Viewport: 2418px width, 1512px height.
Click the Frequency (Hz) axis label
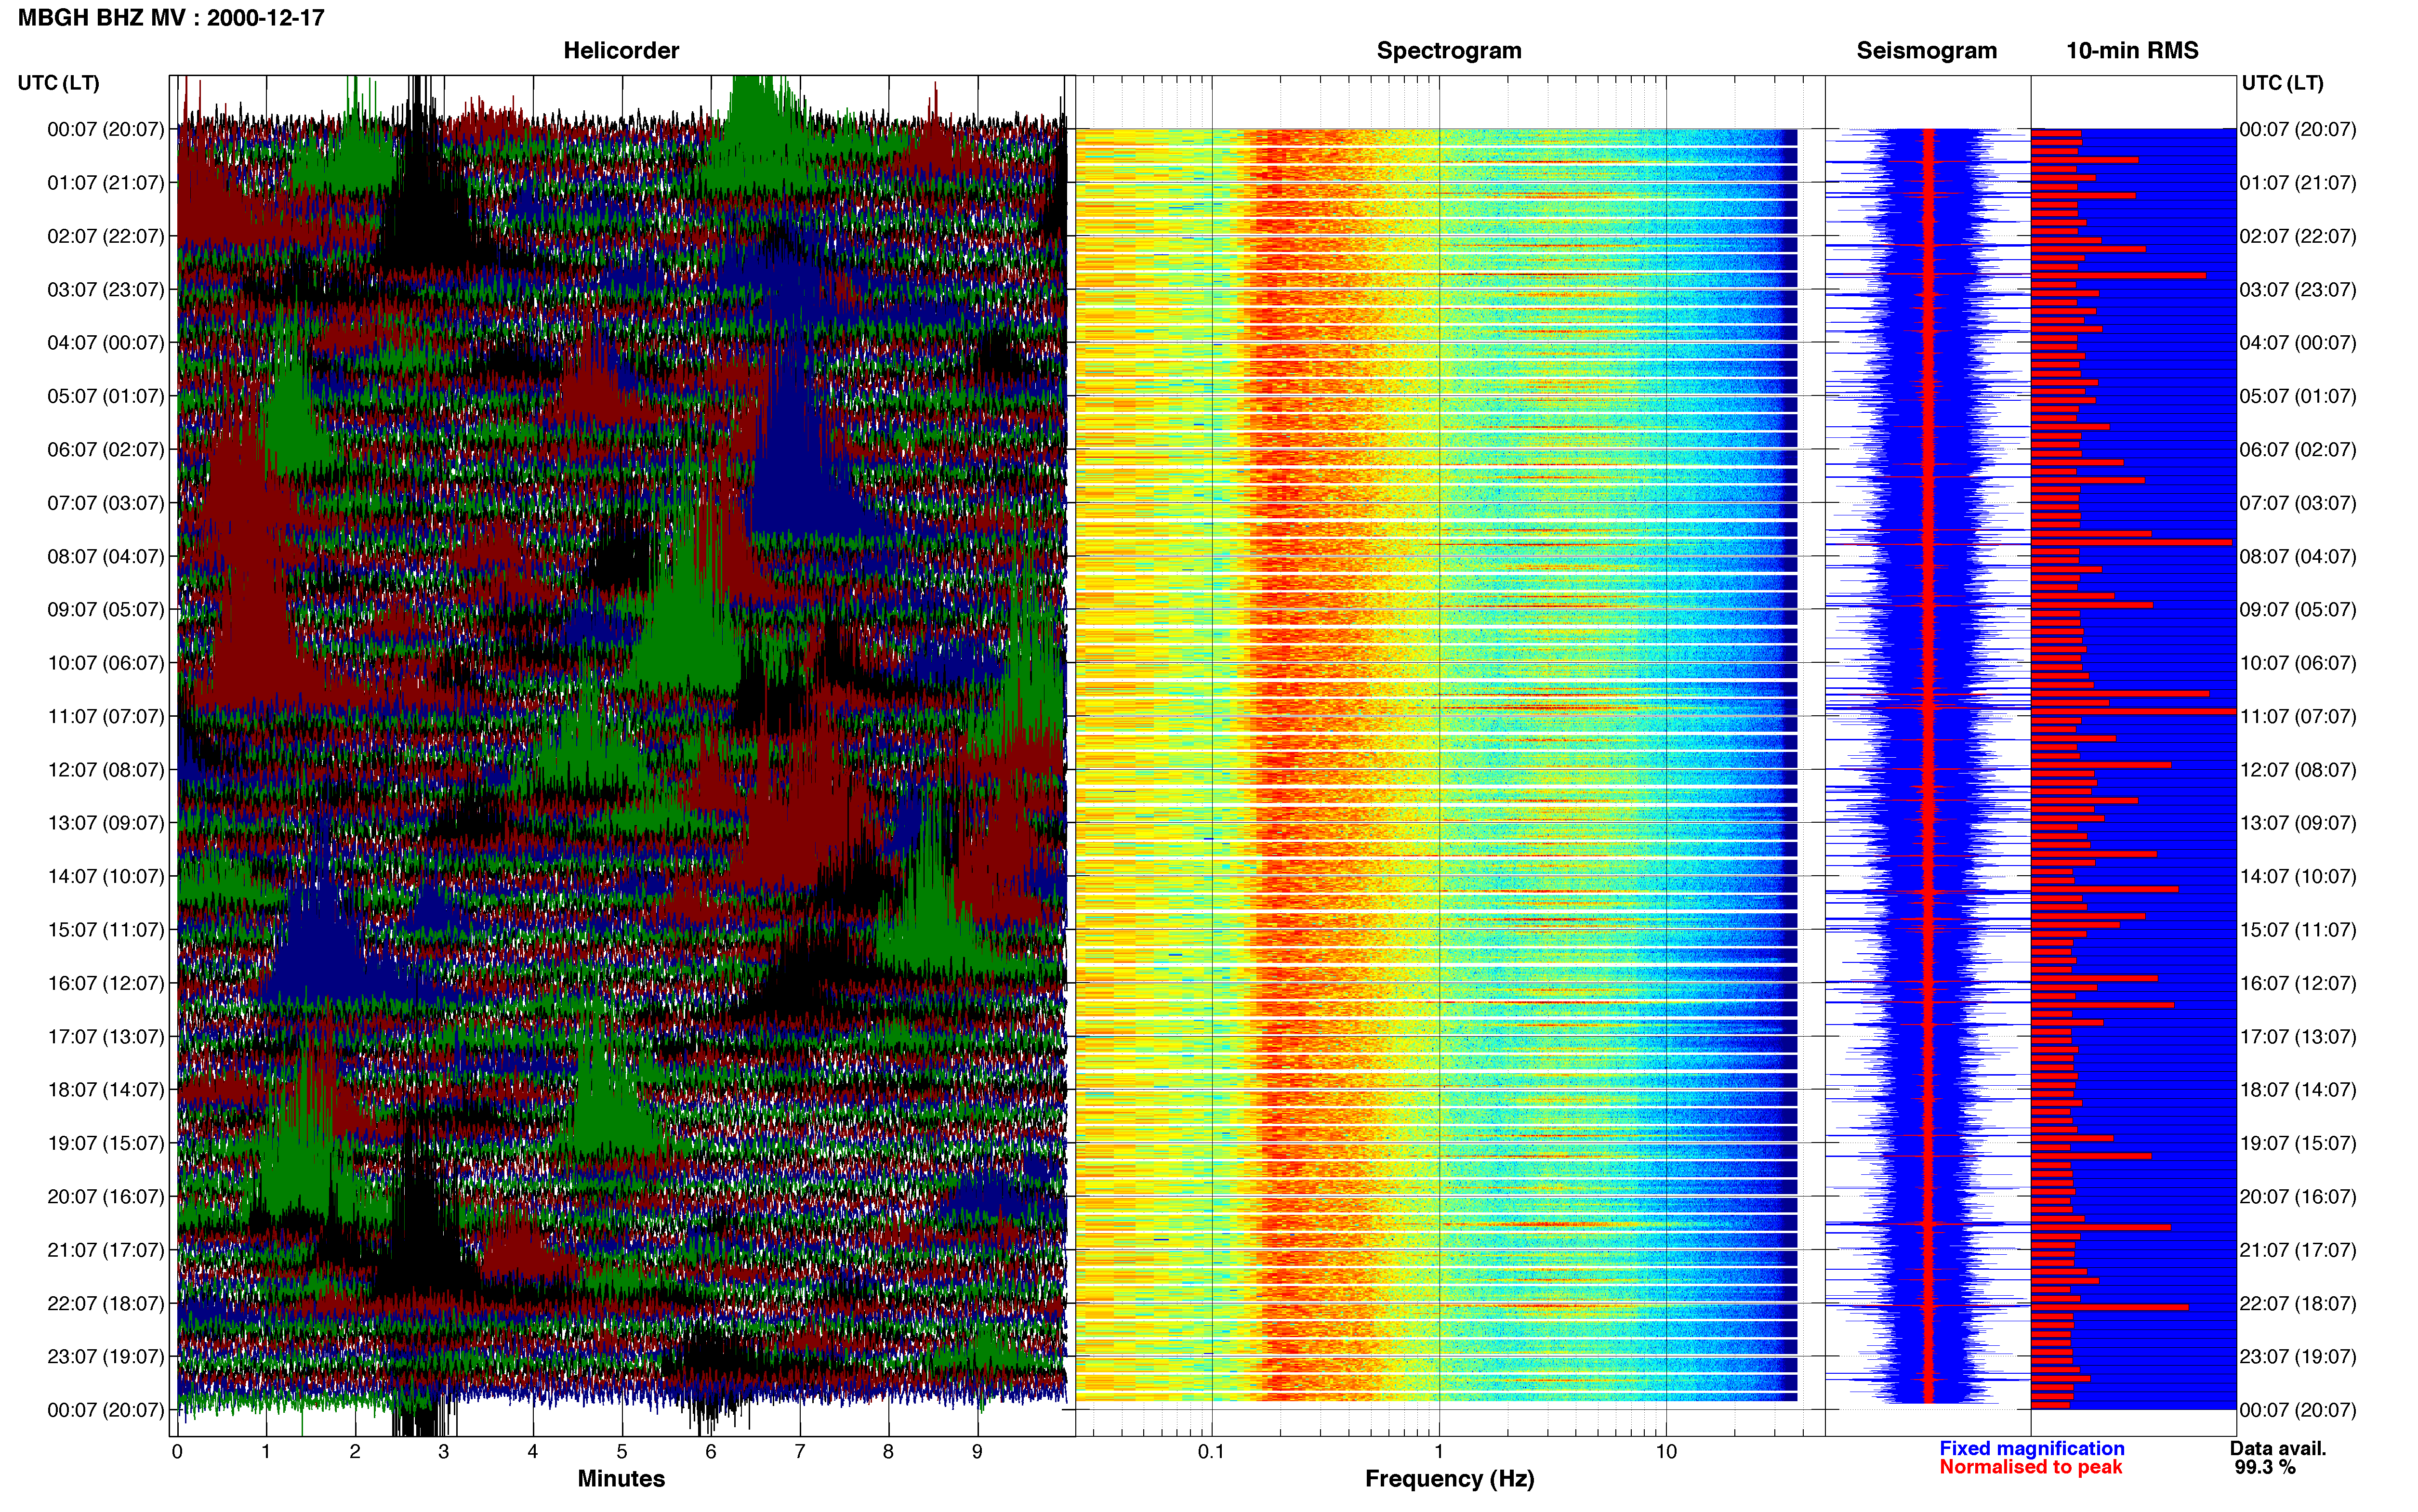(1449, 1478)
